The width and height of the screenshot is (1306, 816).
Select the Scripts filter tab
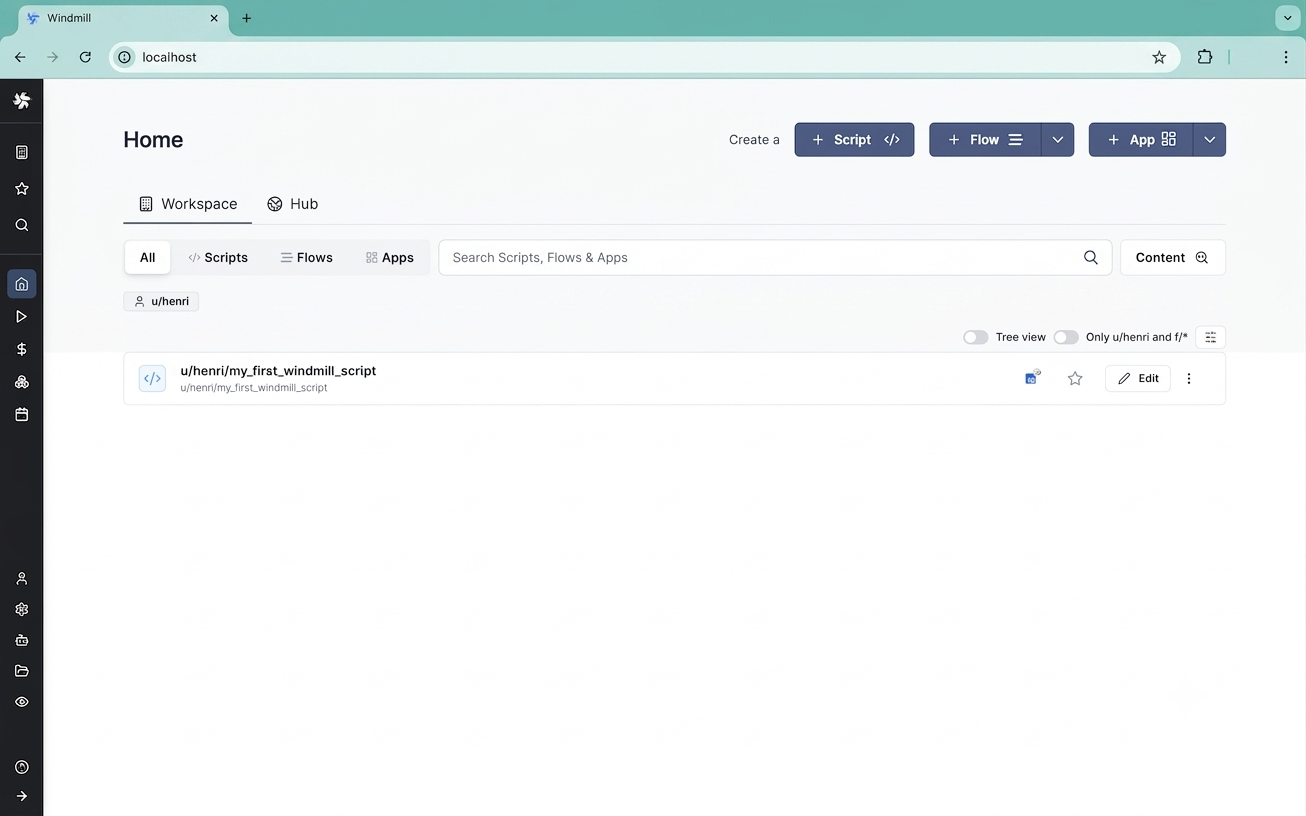click(x=218, y=257)
